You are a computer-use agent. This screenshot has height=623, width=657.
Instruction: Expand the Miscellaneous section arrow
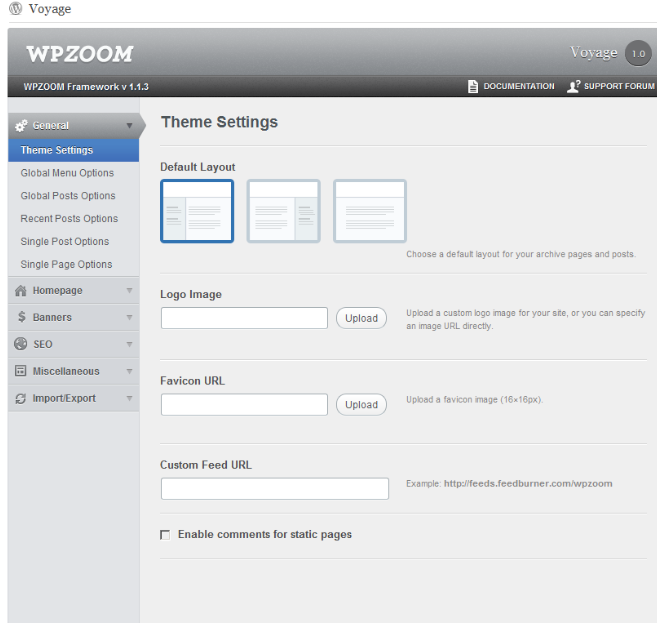129,371
